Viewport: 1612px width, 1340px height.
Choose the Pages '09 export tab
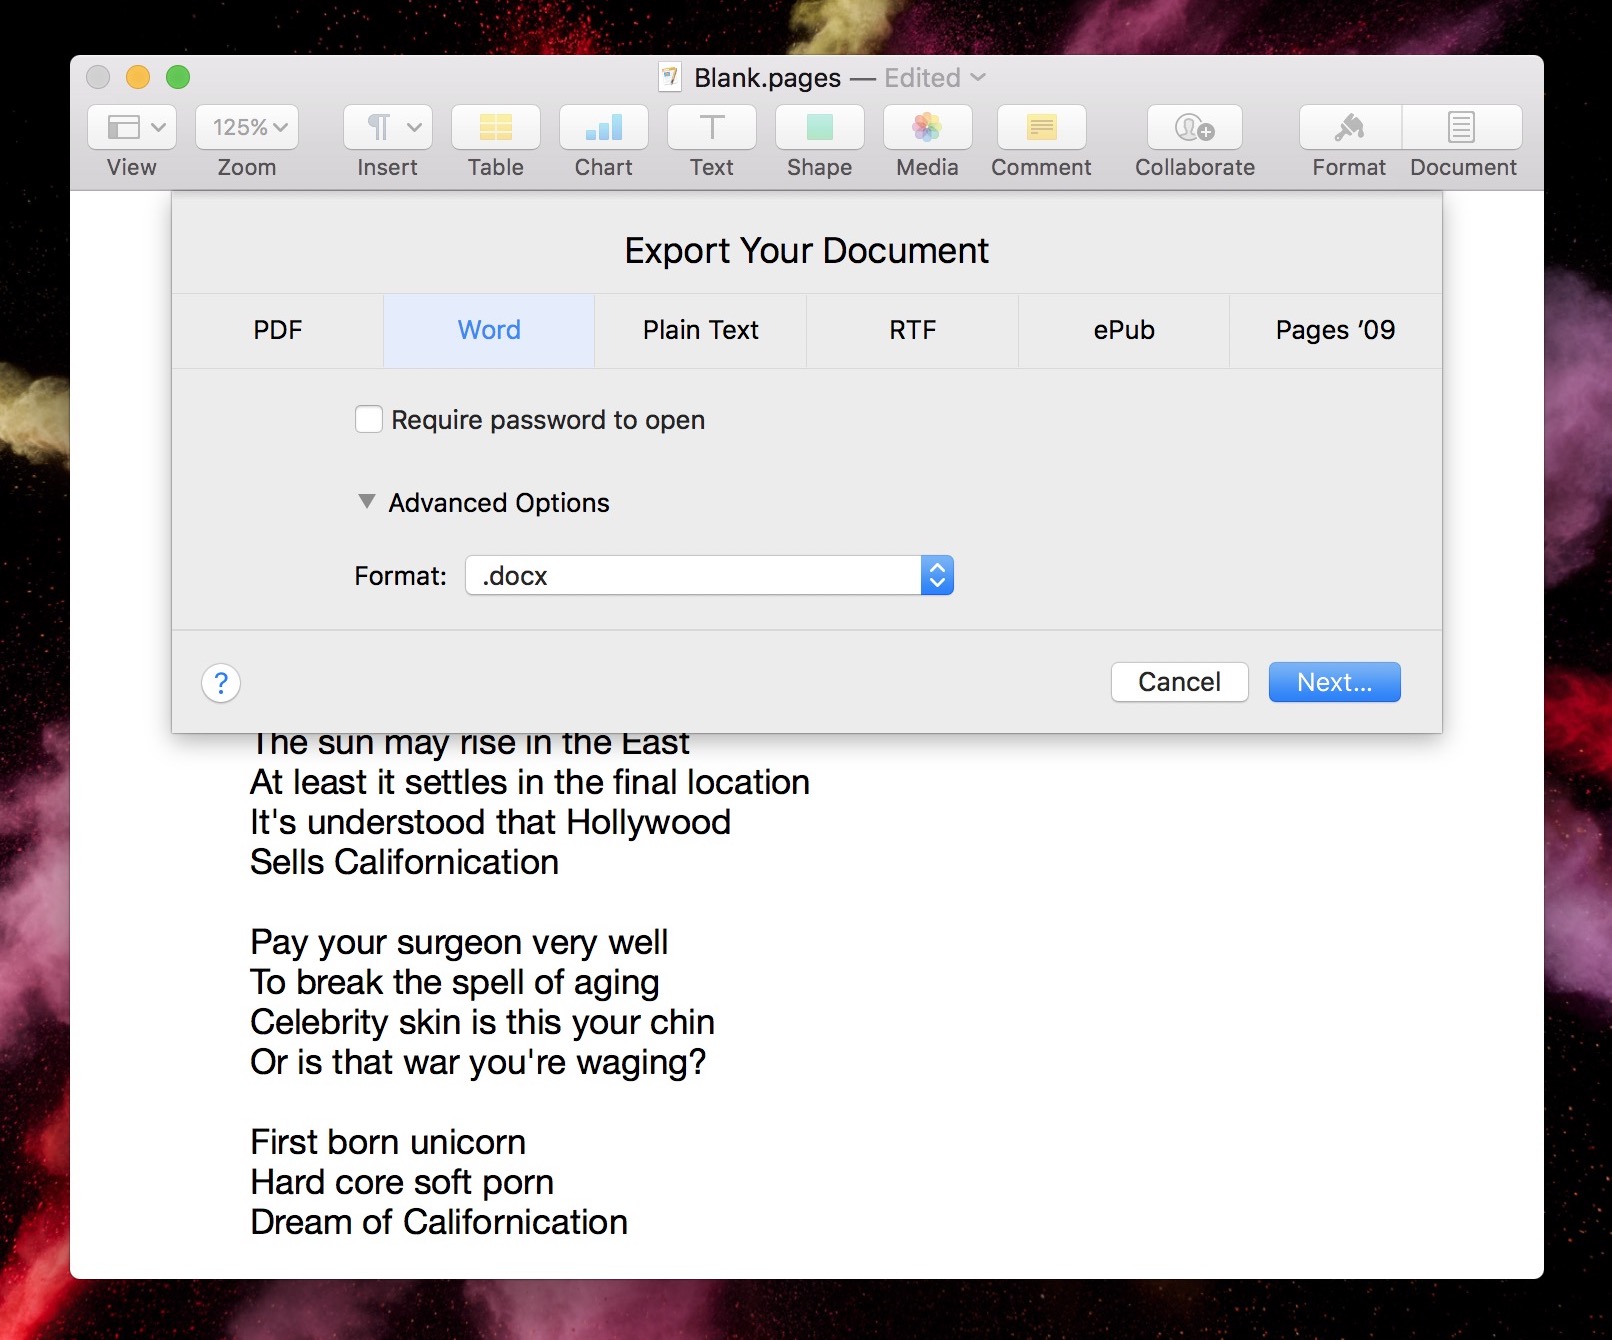(x=1336, y=331)
